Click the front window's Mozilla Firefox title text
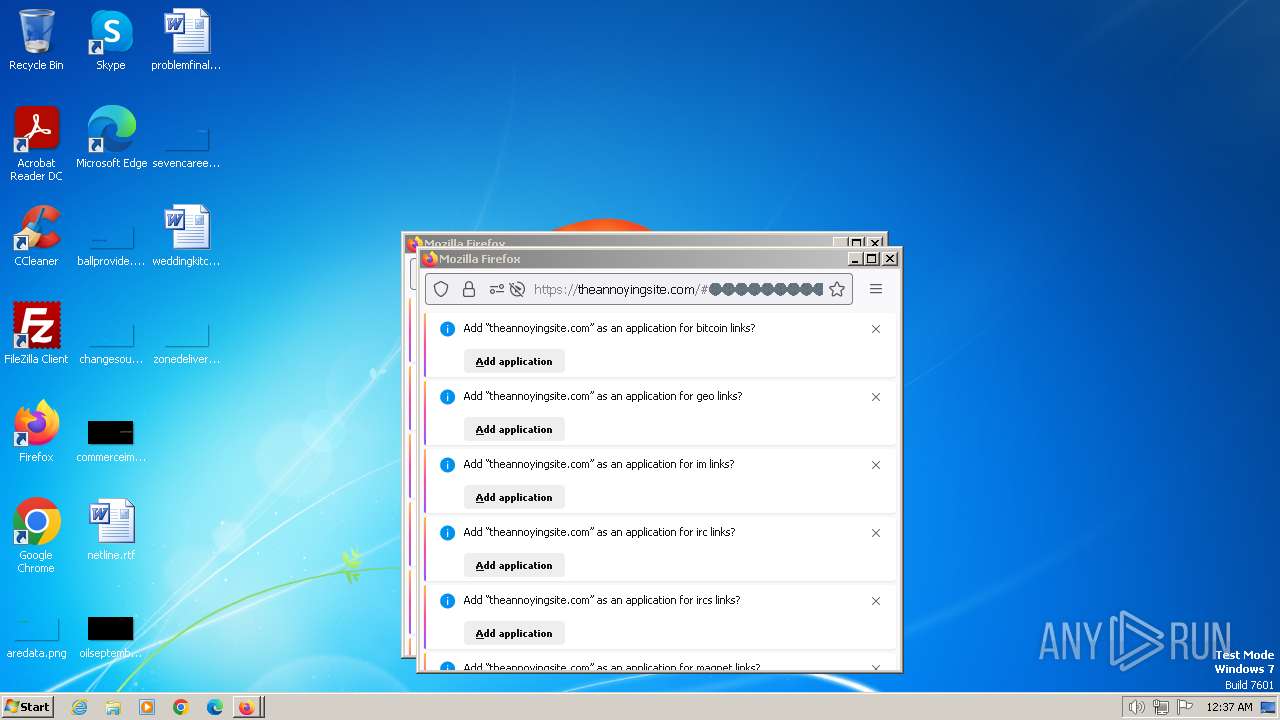Screen dimensions: 1280x720 [480, 258]
